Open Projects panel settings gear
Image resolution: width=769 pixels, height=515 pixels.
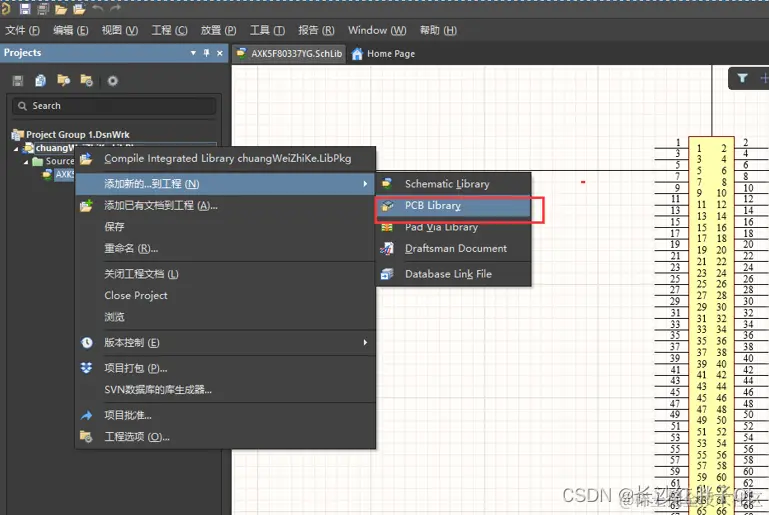113,80
